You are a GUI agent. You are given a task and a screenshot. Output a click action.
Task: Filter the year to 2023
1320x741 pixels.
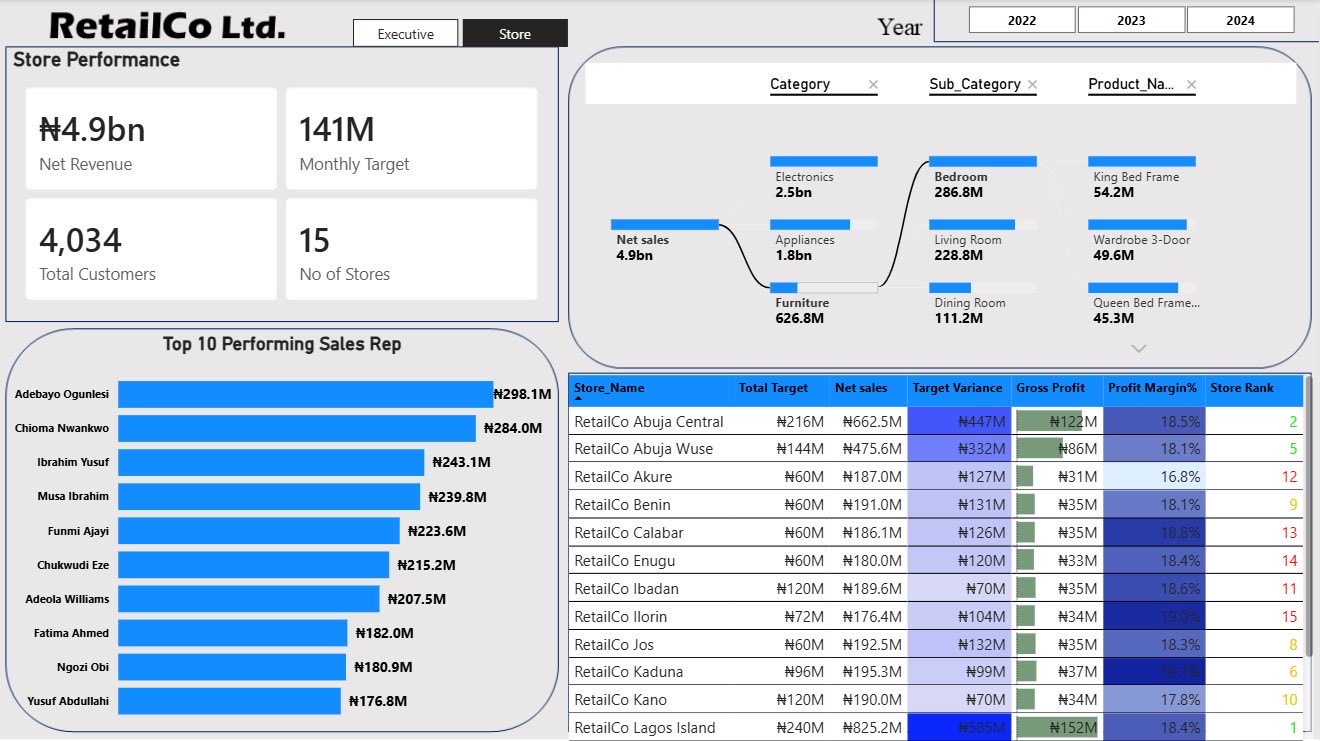pyautogui.click(x=1131, y=20)
